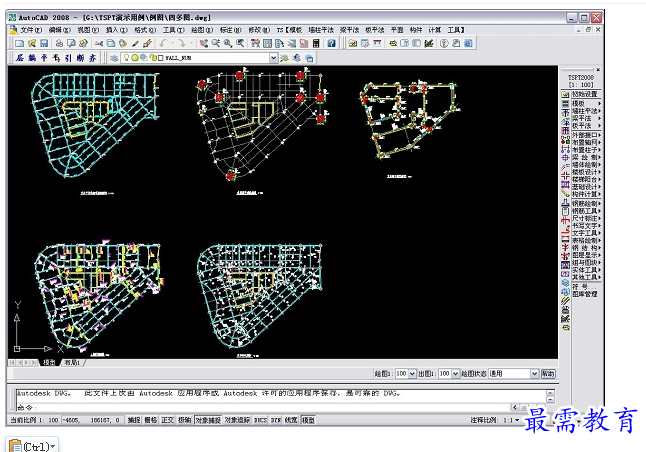Viewport: 646px width, 452px height.
Task: Click the 模型 button in status bar
Action: point(308,420)
